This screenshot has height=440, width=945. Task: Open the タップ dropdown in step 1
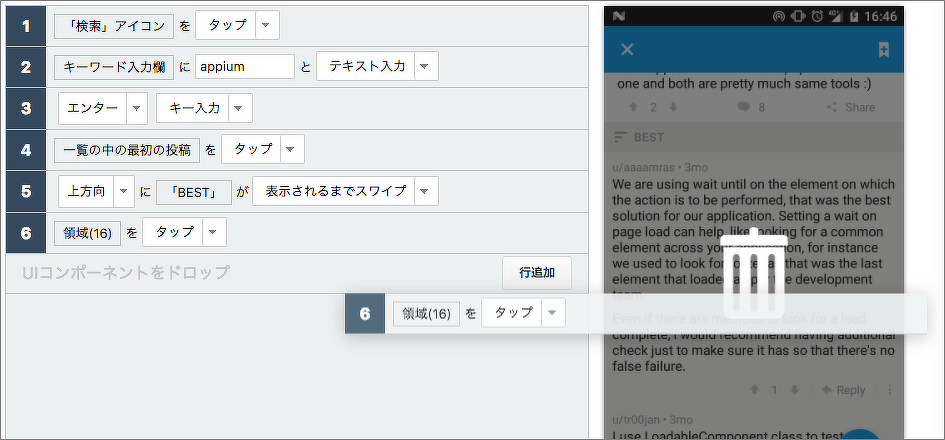click(x=265, y=26)
